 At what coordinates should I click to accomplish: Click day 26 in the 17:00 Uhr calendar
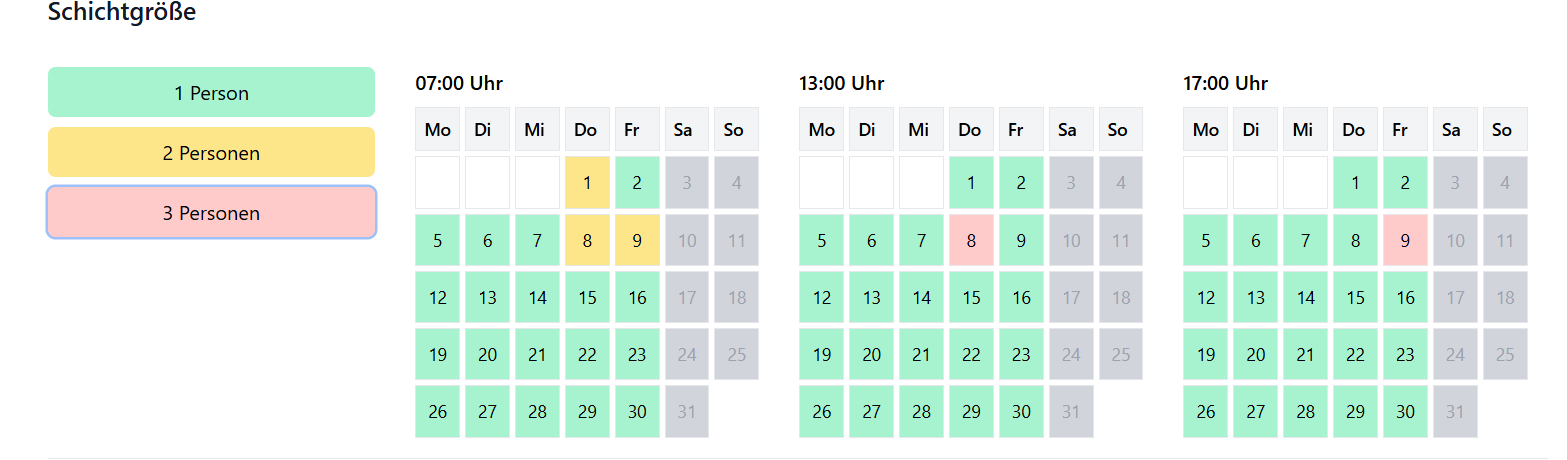point(1205,411)
